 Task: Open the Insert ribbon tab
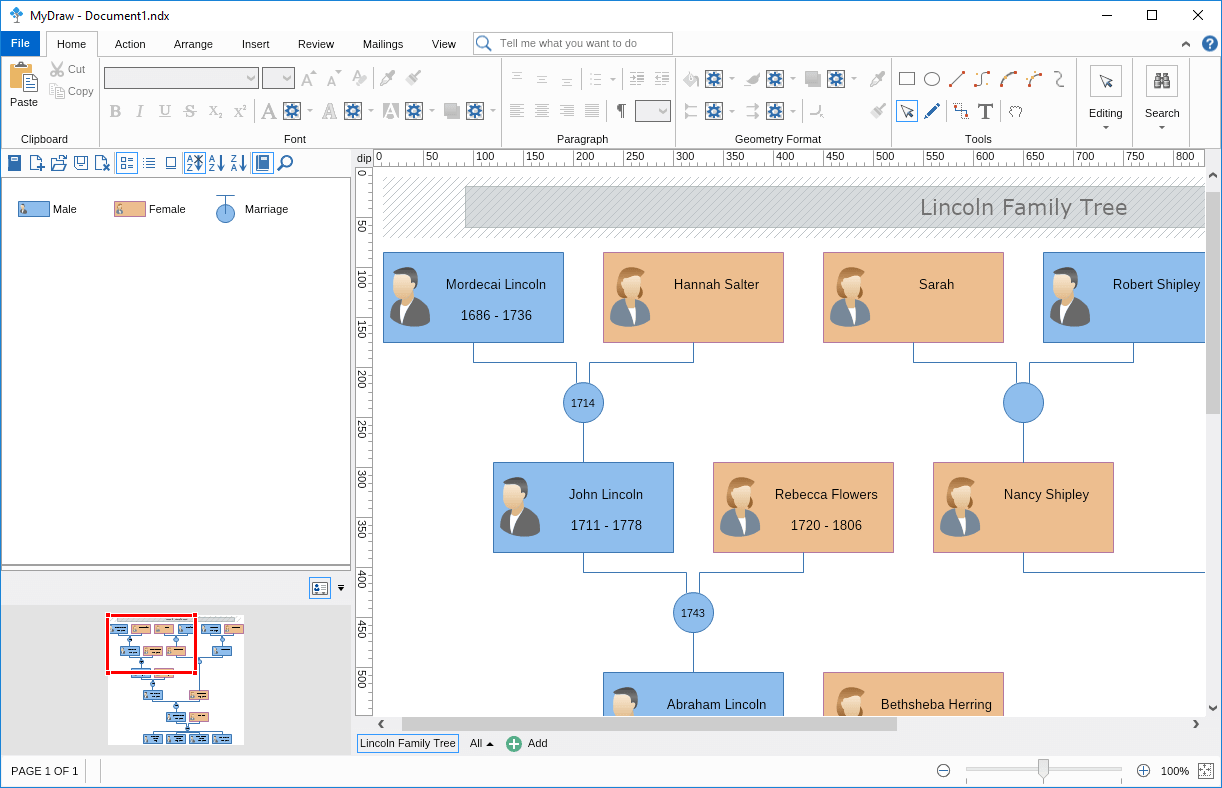pos(255,44)
